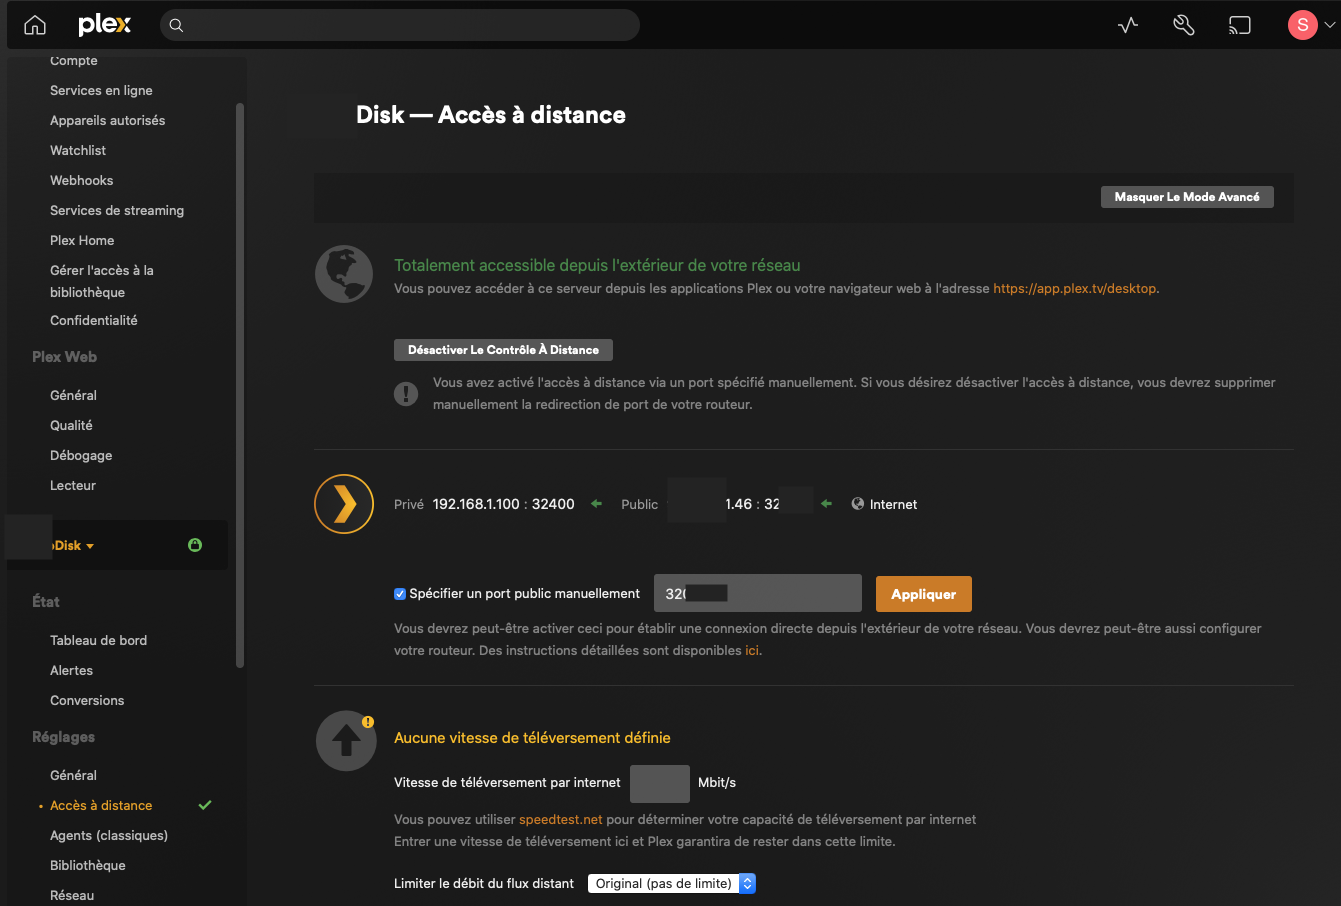The width and height of the screenshot is (1341, 906).
Task: Click the 'Disk — Accès à distance' title
Action: pyautogui.click(x=491, y=115)
